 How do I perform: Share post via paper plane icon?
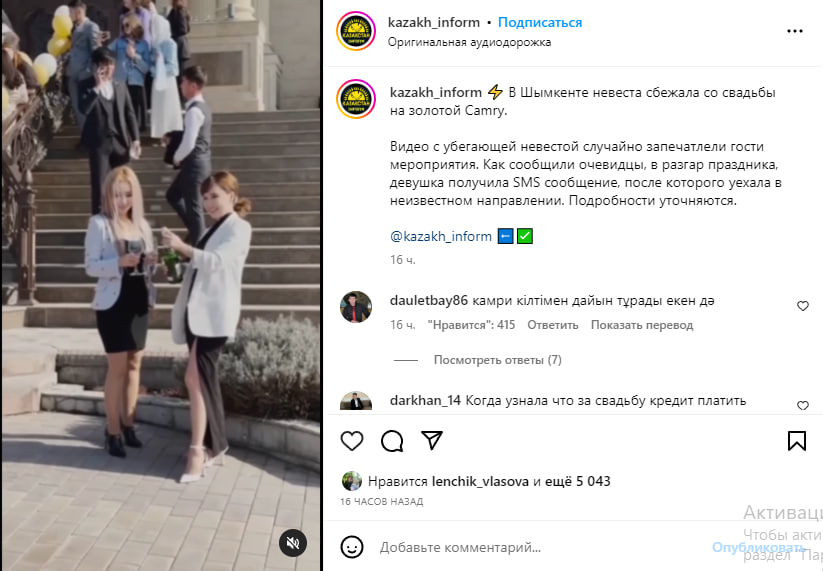click(432, 440)
